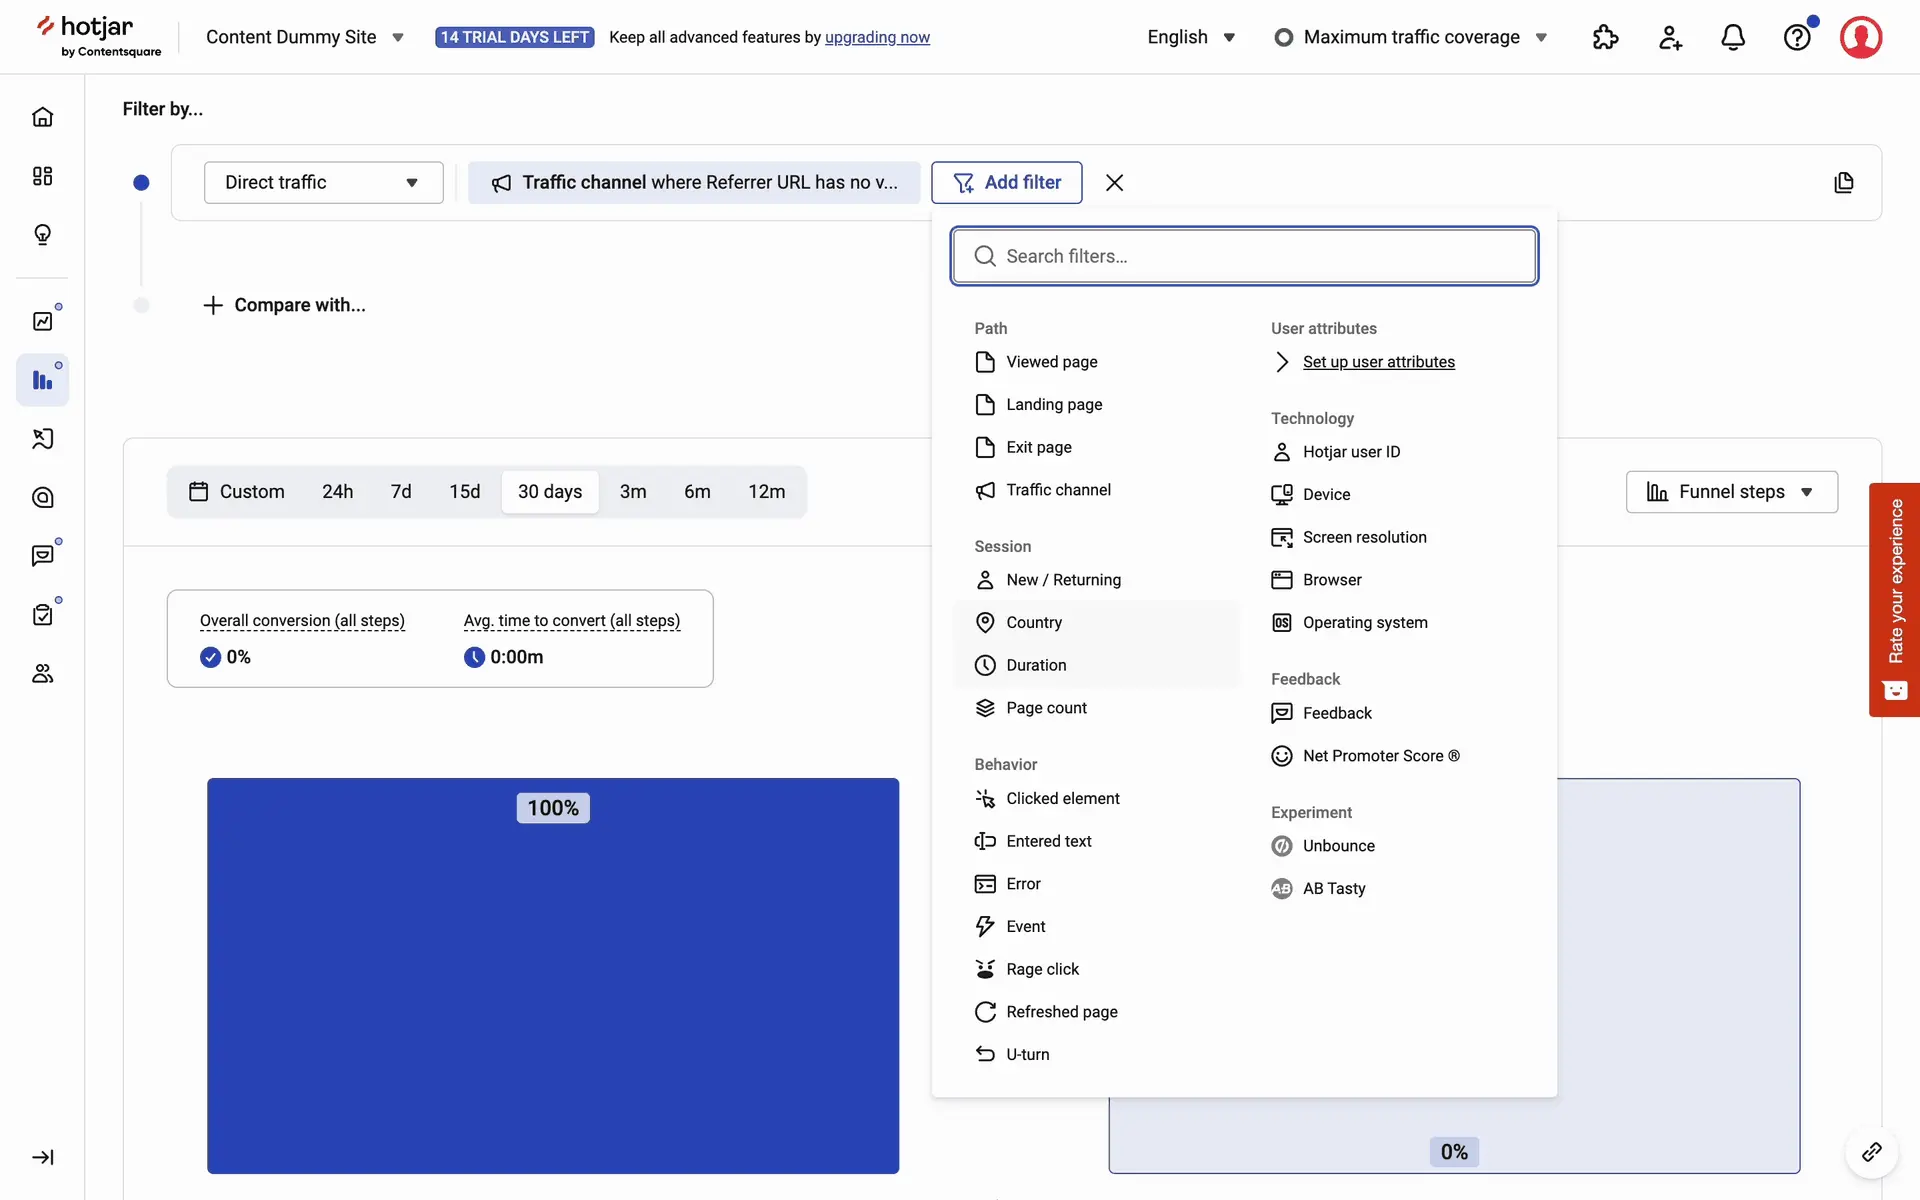
Task: Open the help question mark icon
Action: pos(1797,37)
